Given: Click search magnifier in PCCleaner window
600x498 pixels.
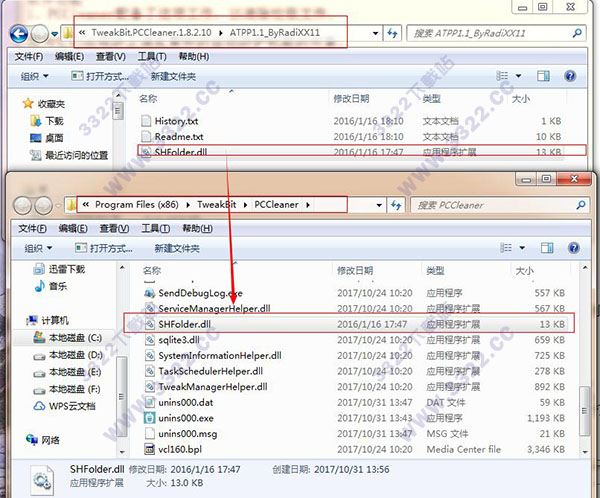Looking at the screenshot, I should coord(581,205).
